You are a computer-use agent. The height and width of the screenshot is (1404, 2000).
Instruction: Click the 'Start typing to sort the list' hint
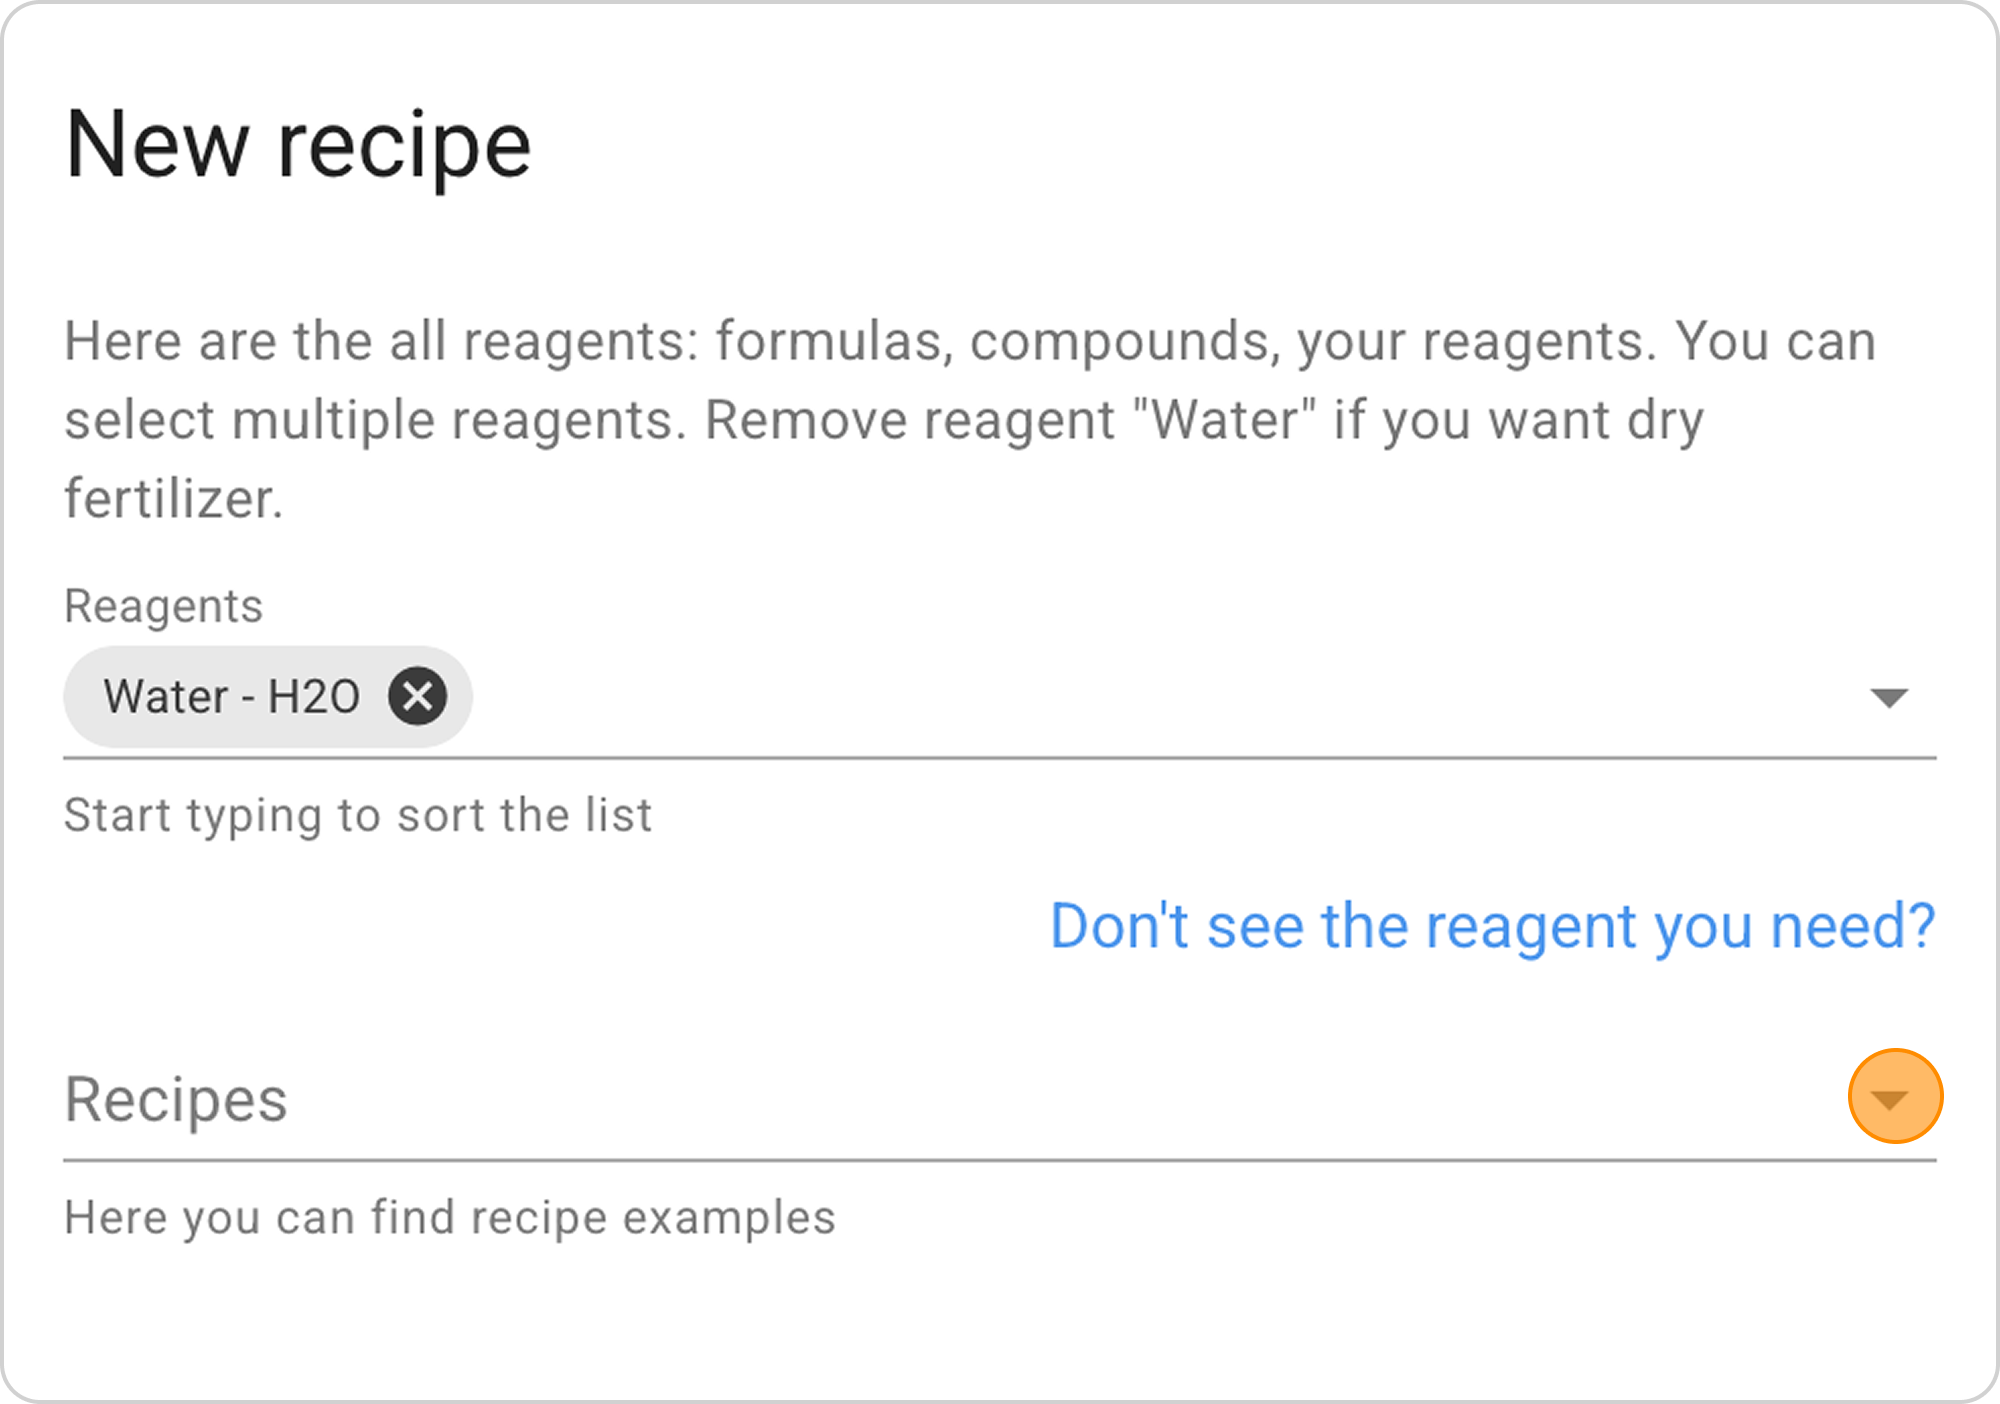pyautogui.click(x=358, y=815)
